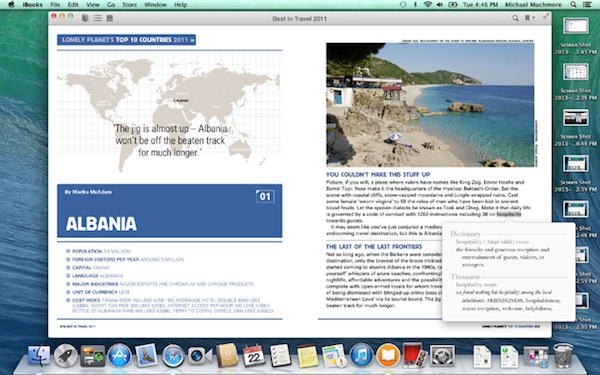Open the Trash in the Dock
The image size is (600, 375).
563,355
